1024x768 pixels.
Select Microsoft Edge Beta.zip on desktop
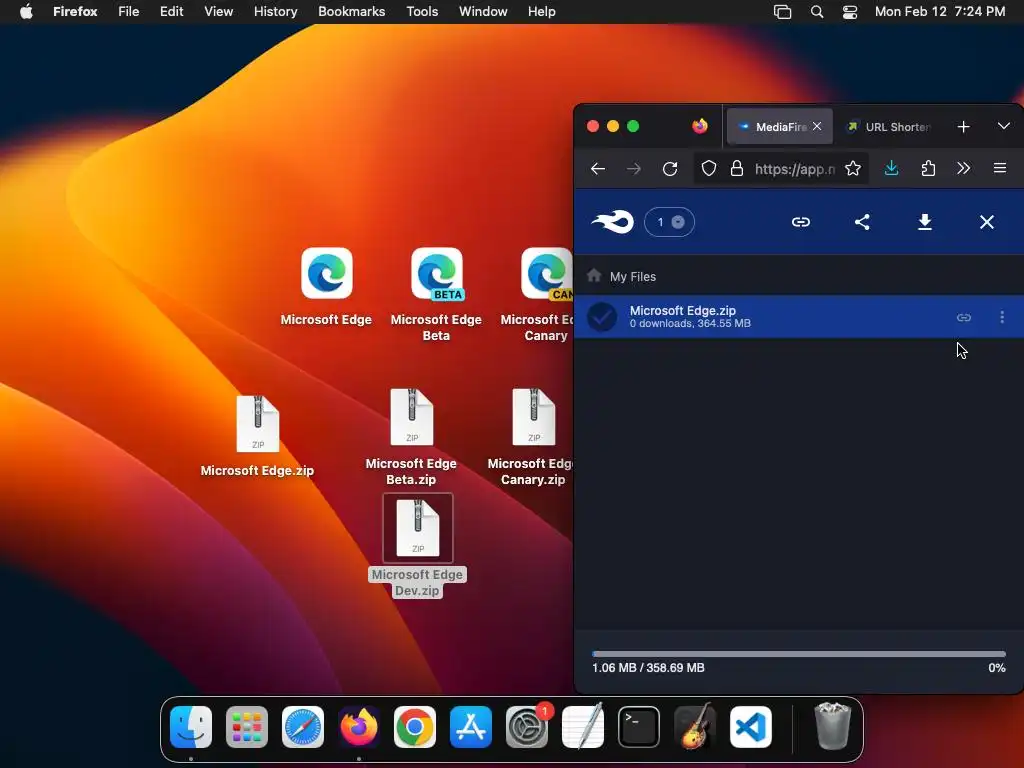click(x=411, y=418)
